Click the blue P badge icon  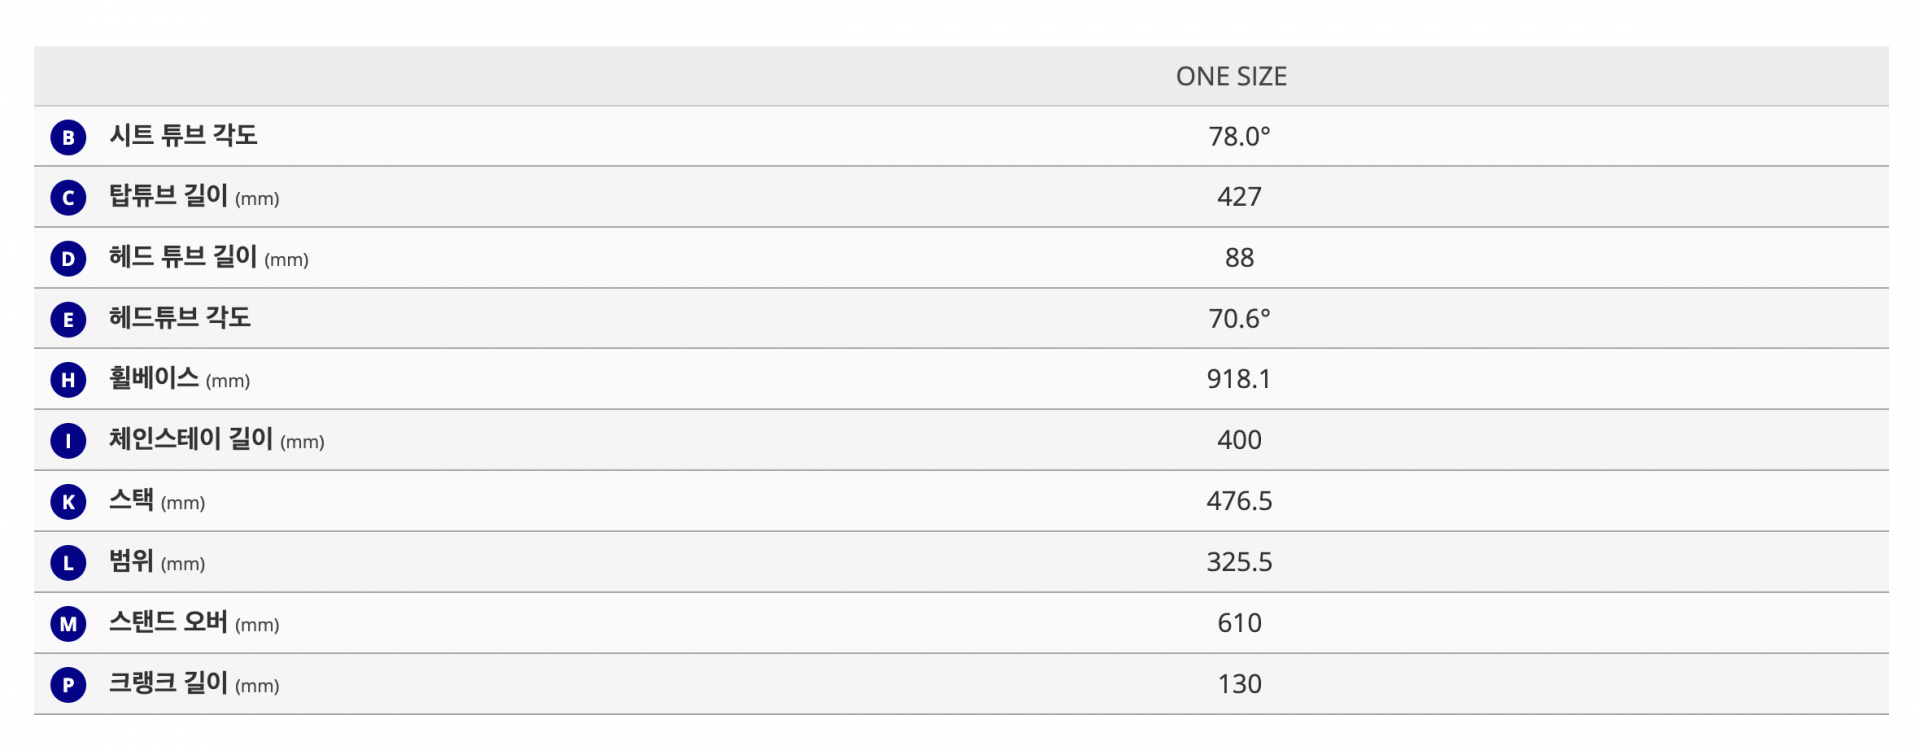pyautogui.click(x=68, y=685)
